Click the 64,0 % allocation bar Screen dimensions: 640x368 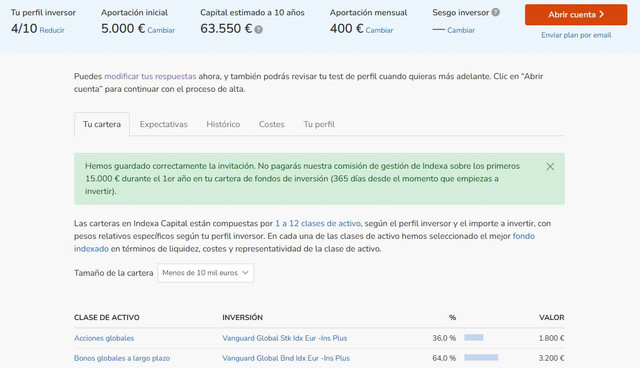(x=481, y=357)
